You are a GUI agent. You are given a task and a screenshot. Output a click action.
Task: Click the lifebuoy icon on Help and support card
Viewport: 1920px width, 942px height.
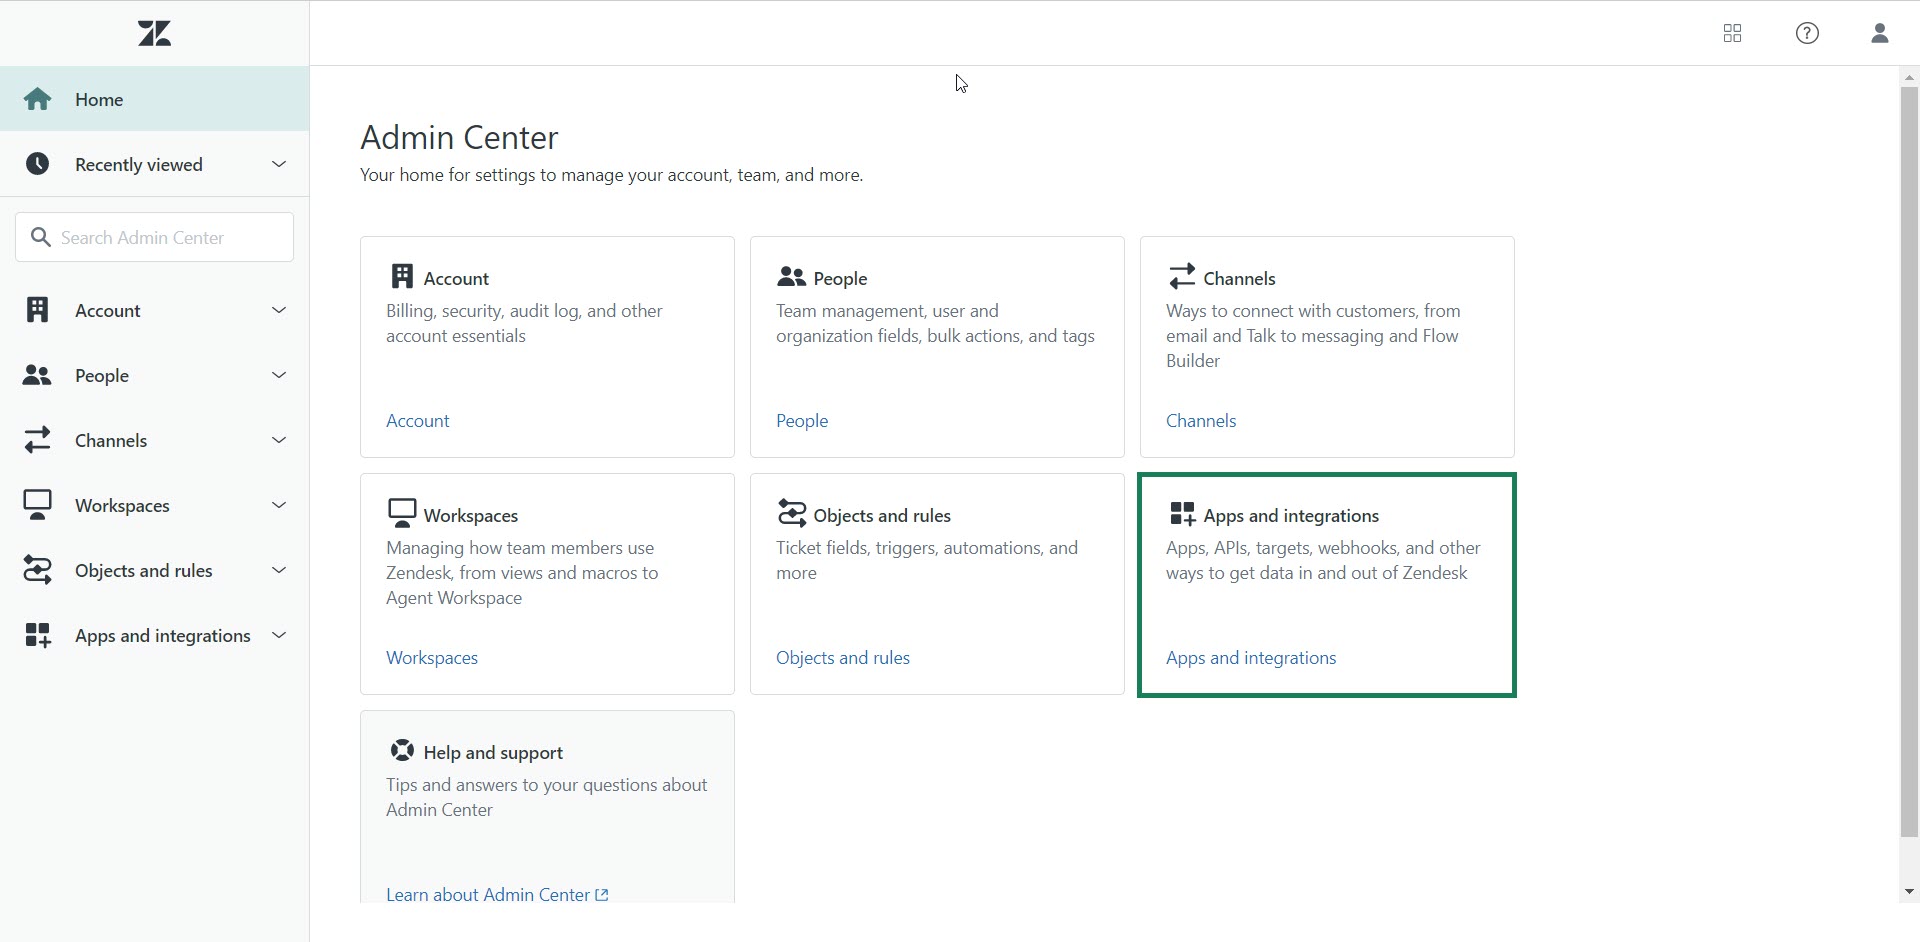point(402,751)
